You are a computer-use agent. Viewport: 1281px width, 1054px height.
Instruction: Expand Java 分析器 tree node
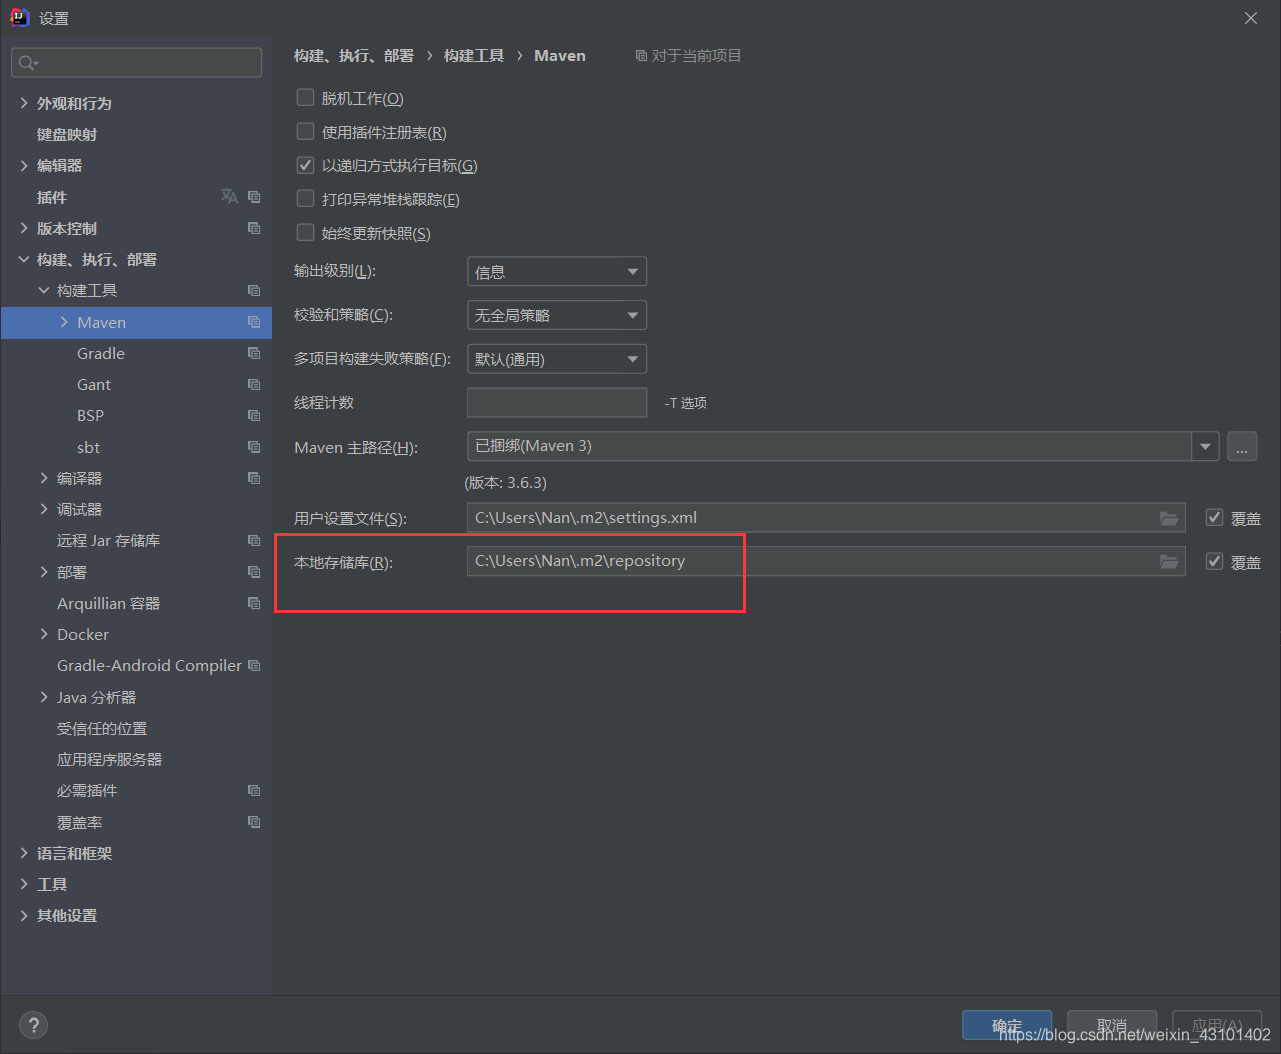pos(44,697)
